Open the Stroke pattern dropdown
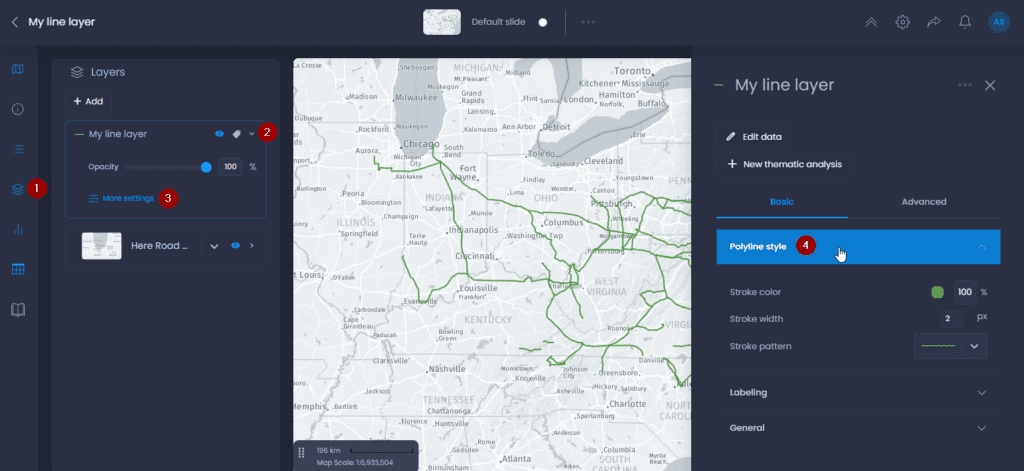This screenshot has width=1024, height=471. point(950,346)
